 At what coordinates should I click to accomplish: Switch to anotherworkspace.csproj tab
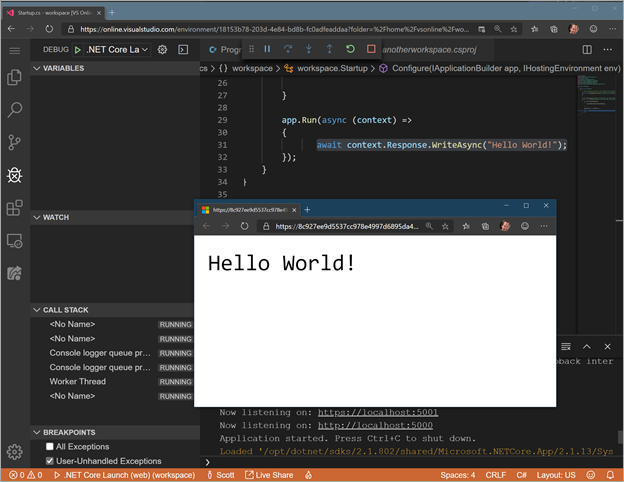click(x=429, y=50)
